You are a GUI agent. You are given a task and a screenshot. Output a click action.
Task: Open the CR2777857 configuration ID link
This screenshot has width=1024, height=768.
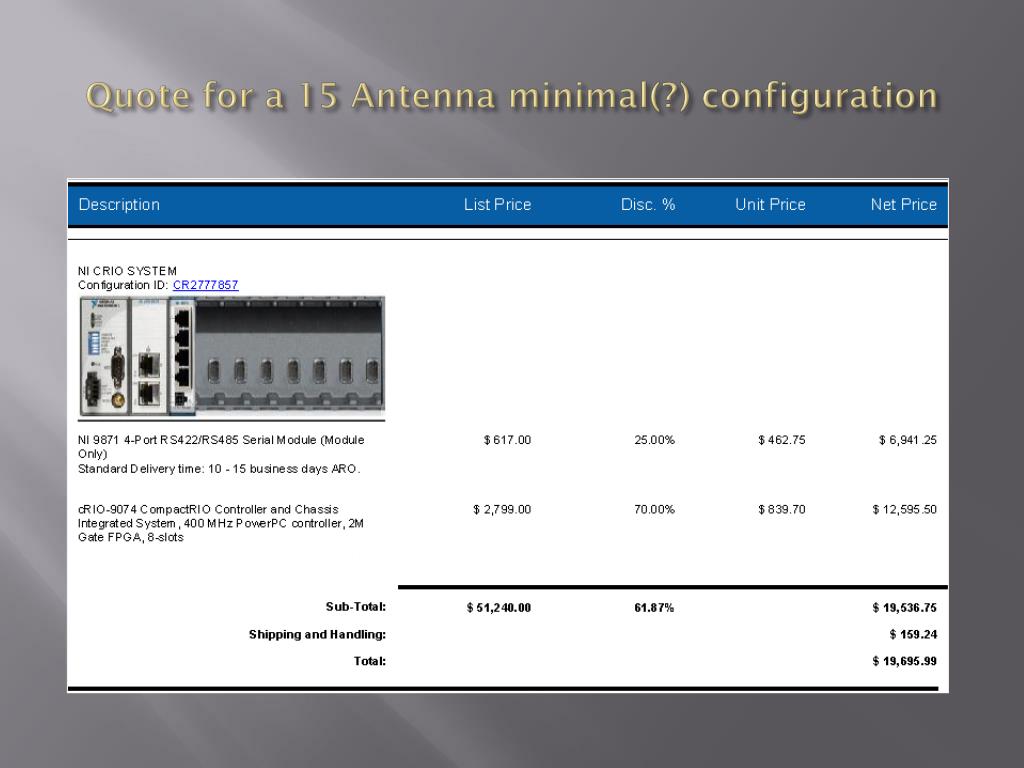pos(206,285)
